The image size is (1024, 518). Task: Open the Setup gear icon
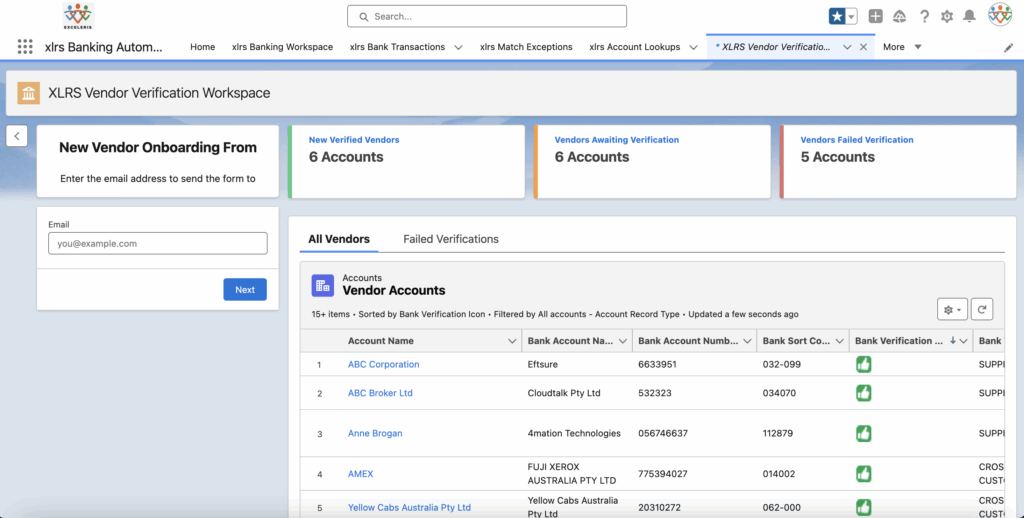[x=947, y=16]
